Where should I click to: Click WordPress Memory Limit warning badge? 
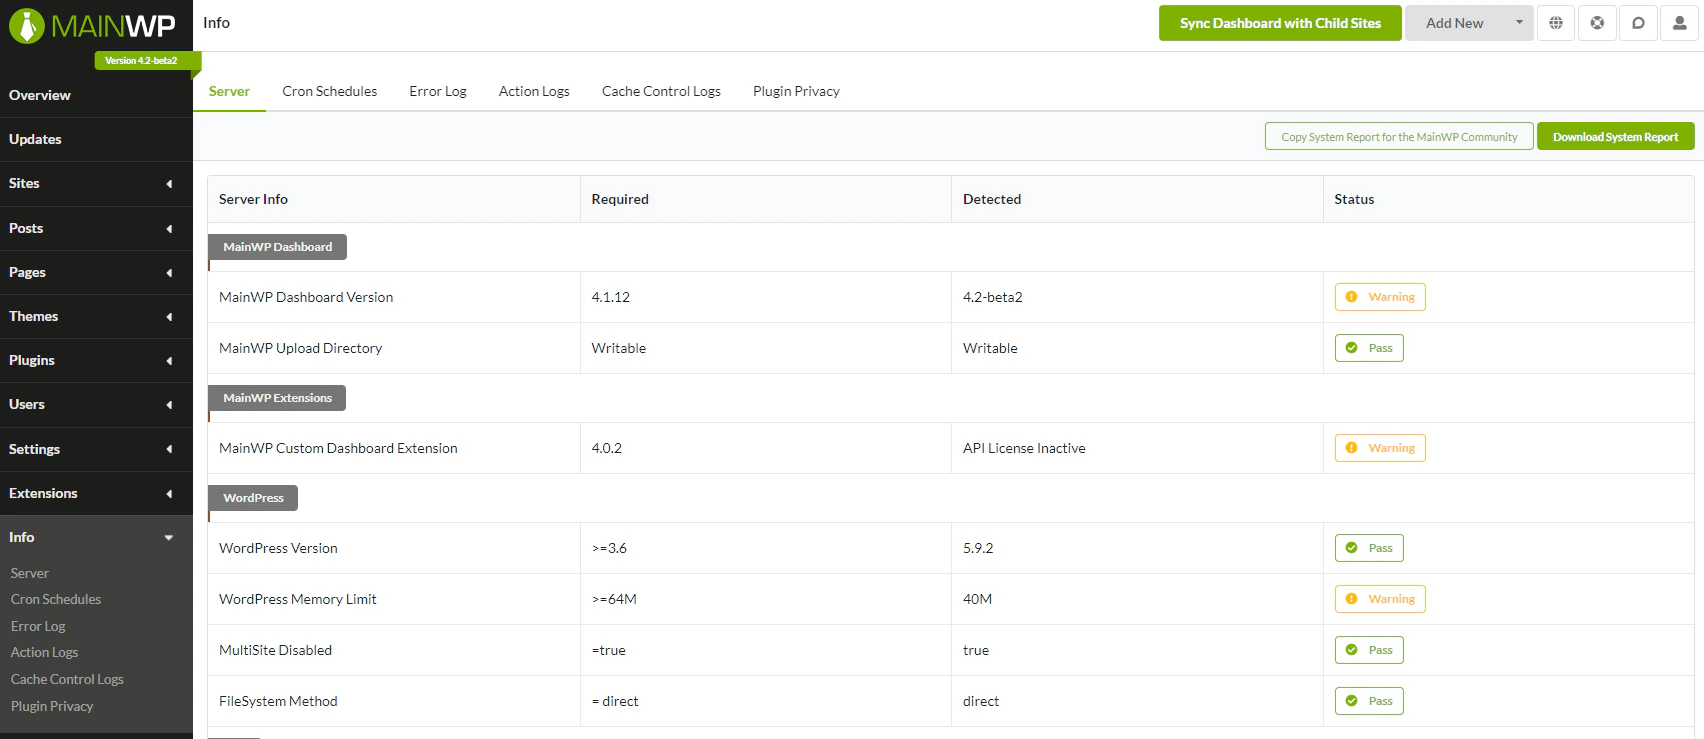pos(1380,599)
